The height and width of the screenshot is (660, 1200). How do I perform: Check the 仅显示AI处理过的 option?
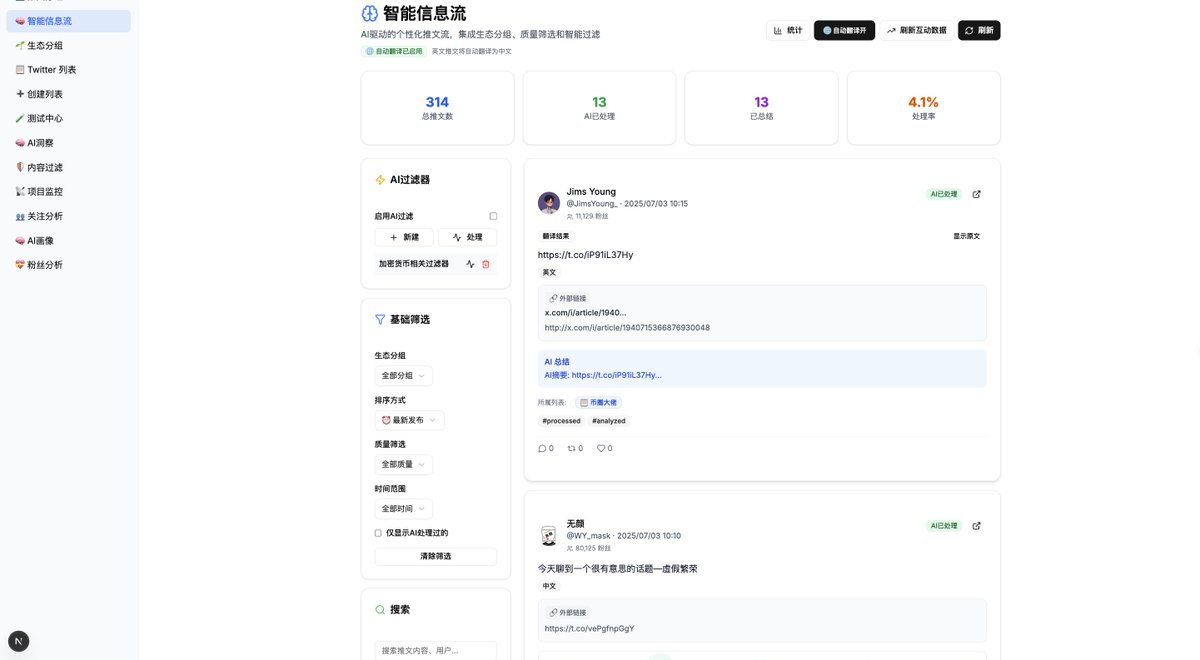coord(378,532)
